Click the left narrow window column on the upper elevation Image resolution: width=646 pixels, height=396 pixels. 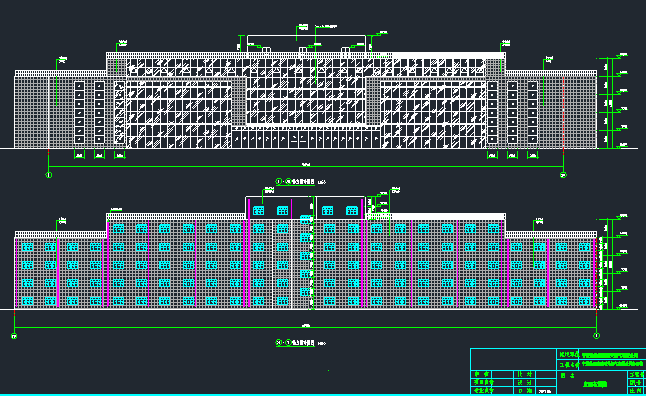pyautogui.click(x=79, y=112)
